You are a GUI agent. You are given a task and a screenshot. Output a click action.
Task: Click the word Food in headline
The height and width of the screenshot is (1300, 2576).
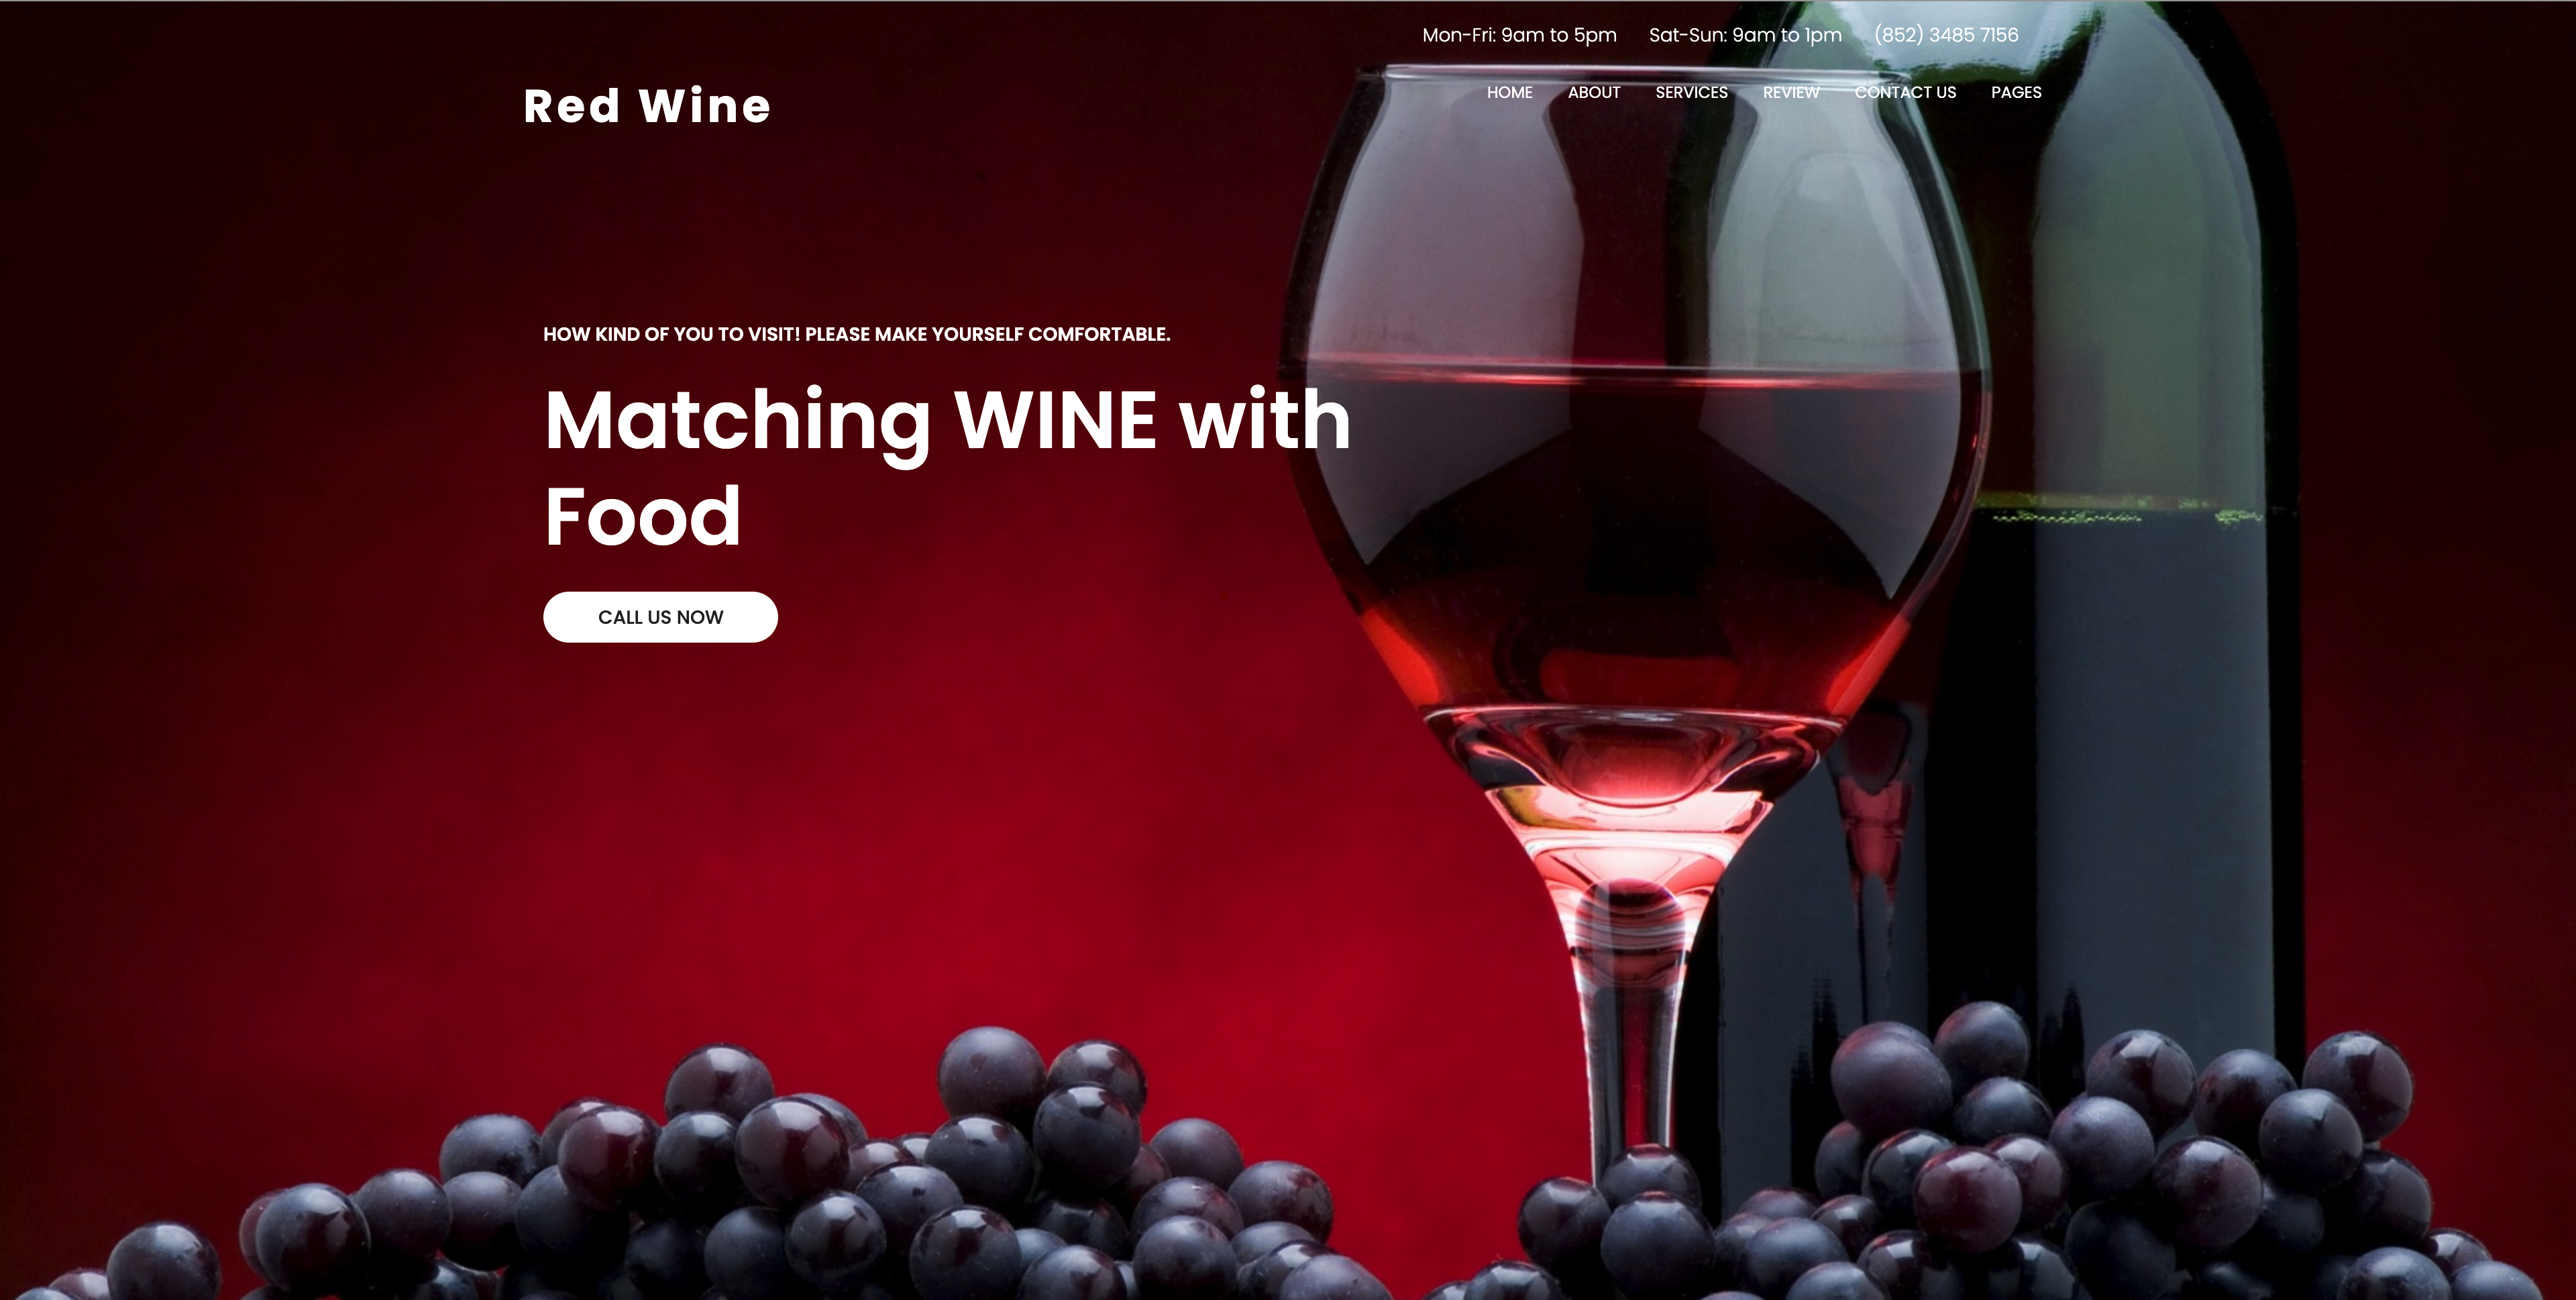[x=642, y=517]
